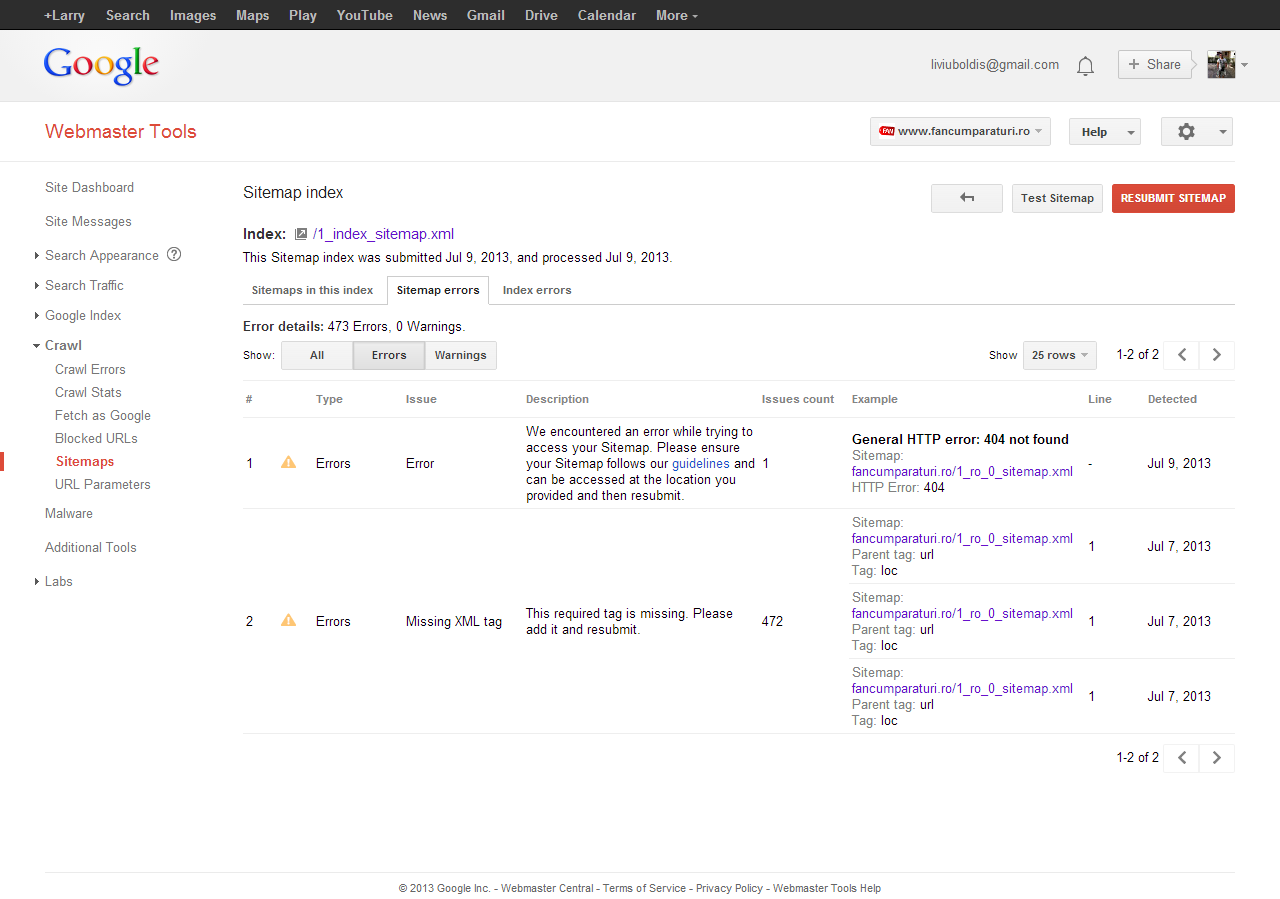The width and height of the screenshot is (1280, 899).
Task: Open the 25 rows dropdown
Action: (x=1060, y=355)
